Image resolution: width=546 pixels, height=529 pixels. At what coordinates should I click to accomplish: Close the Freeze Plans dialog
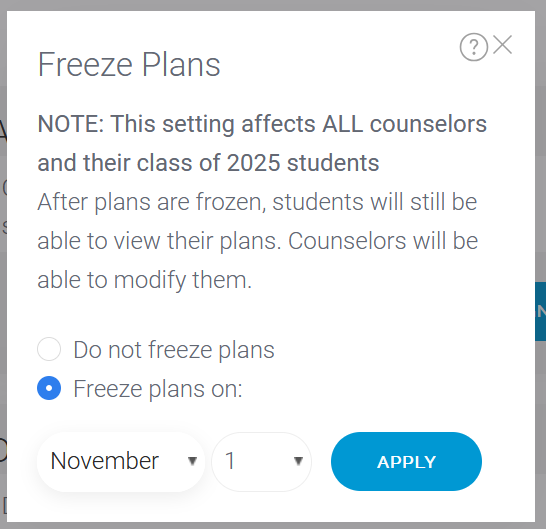(x=502, y=45)
